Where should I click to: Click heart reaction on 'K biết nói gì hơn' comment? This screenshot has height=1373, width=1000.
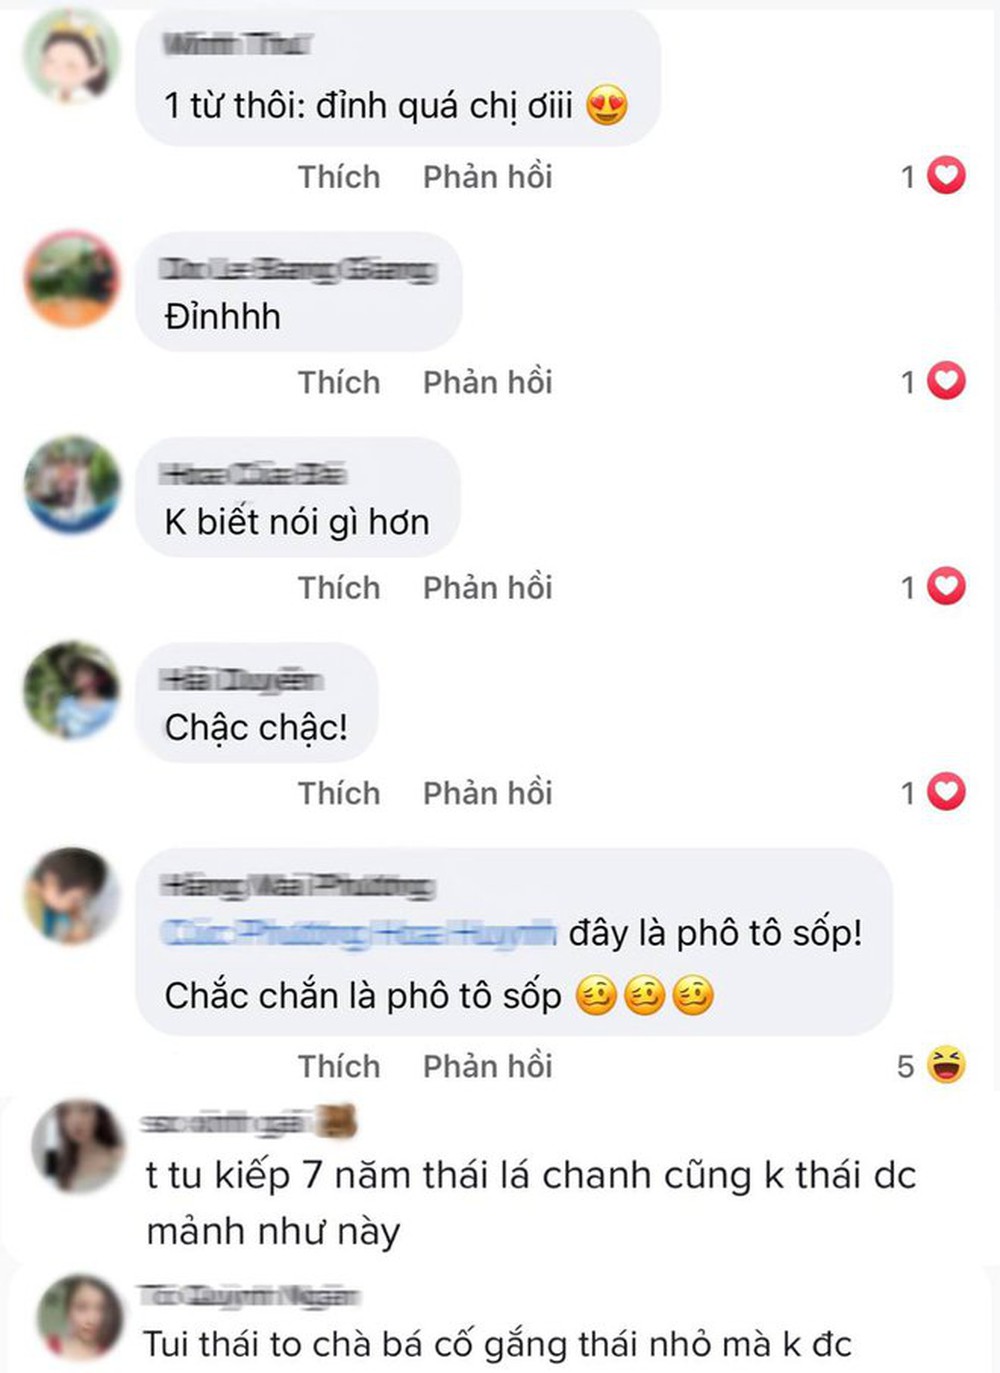[945, 587]
